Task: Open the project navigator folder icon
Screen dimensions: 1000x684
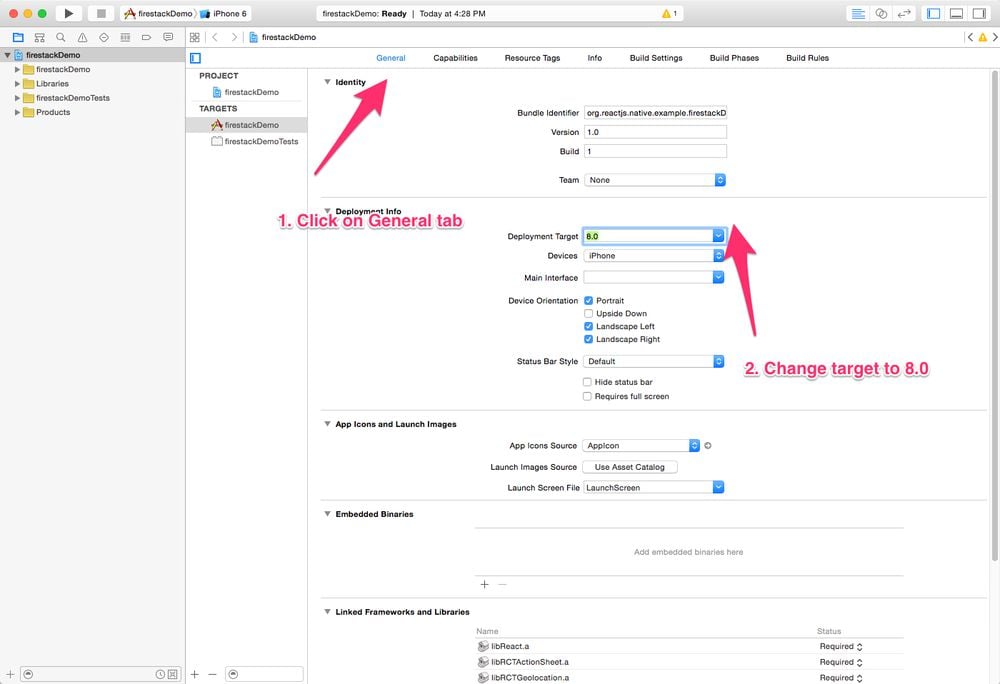Action: coord(18,38)
